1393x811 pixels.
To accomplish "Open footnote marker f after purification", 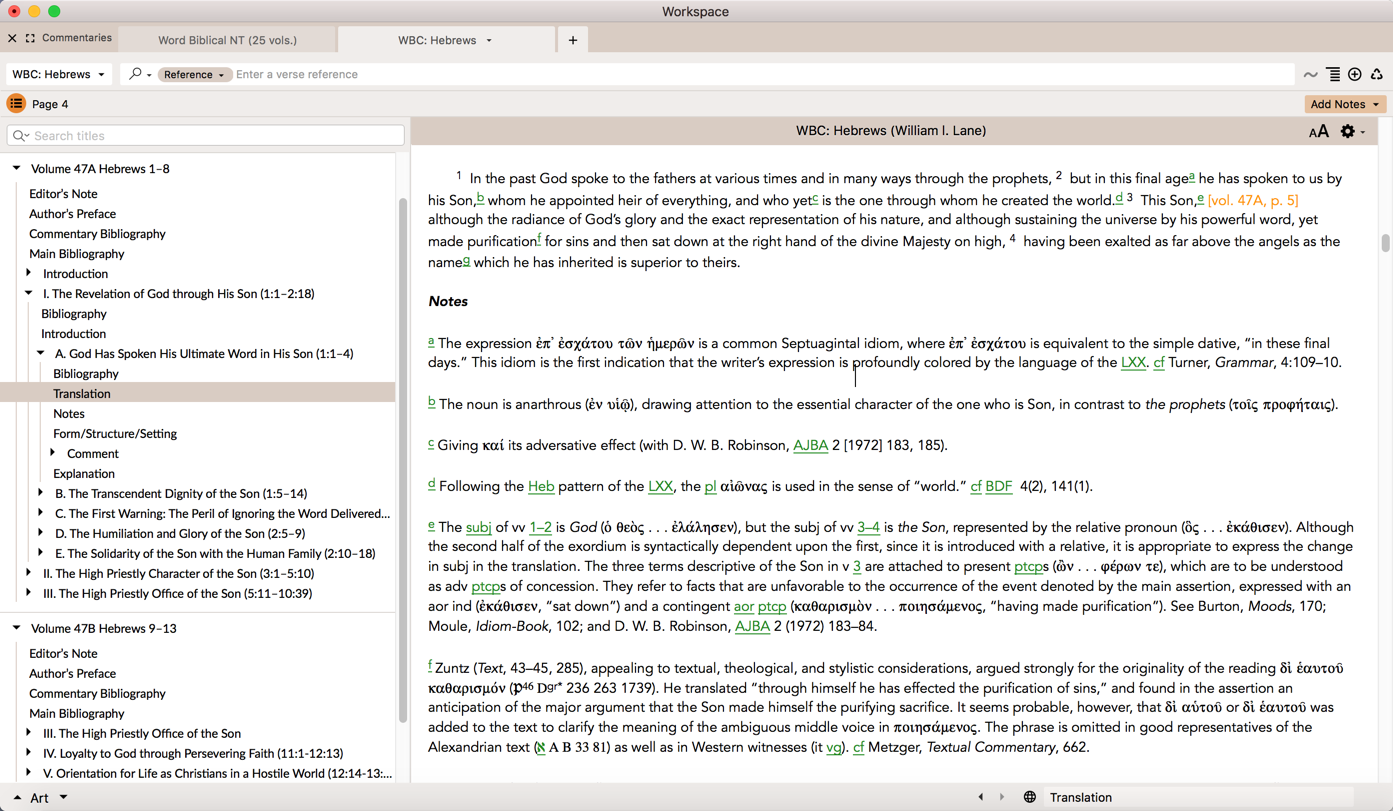I will click(539, 238).
